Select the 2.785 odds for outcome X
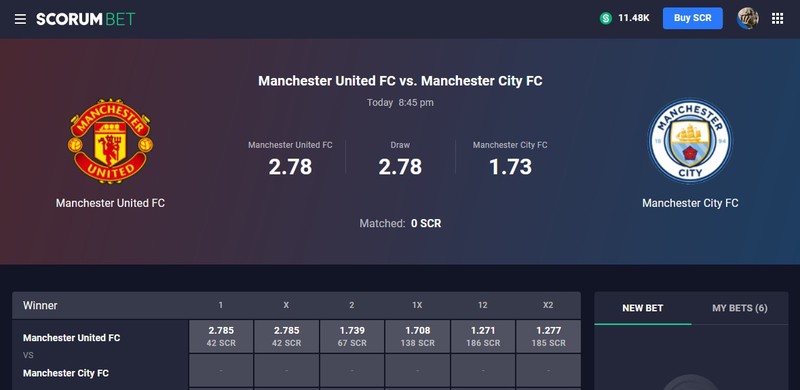 click(x=286, y=336)
